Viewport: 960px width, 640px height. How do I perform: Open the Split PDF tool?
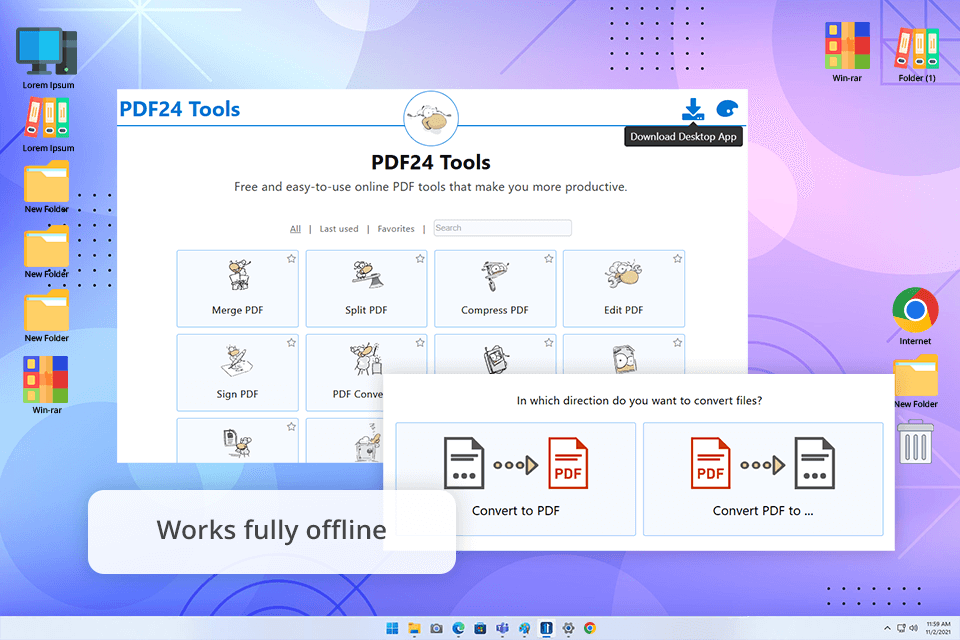point(366,288)
